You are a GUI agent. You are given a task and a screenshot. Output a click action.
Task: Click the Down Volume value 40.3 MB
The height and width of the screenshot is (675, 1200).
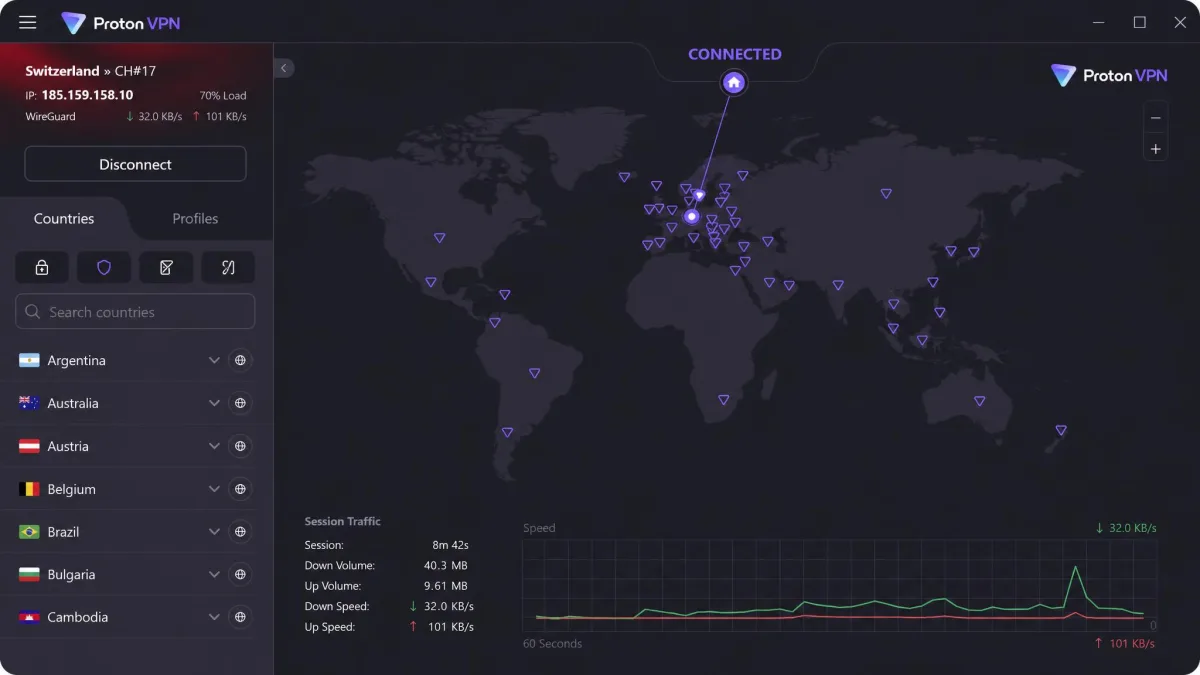[446, 566]
